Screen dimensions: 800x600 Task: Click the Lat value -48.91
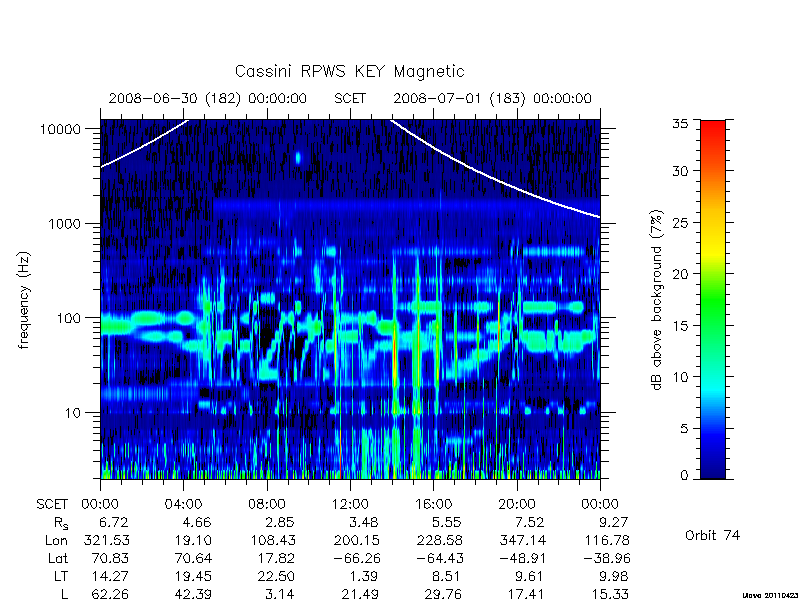[x=523, y=558]
